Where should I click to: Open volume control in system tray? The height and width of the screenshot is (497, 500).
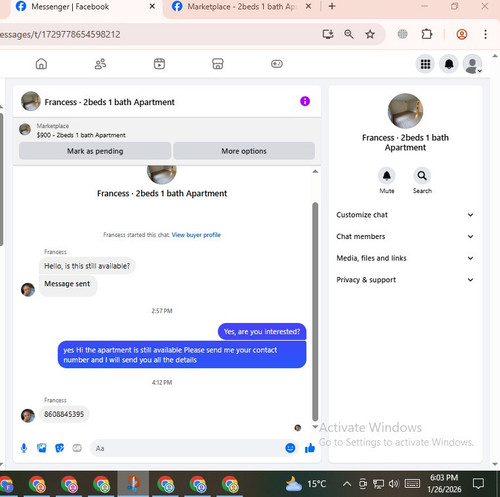[x=394, y=483]
